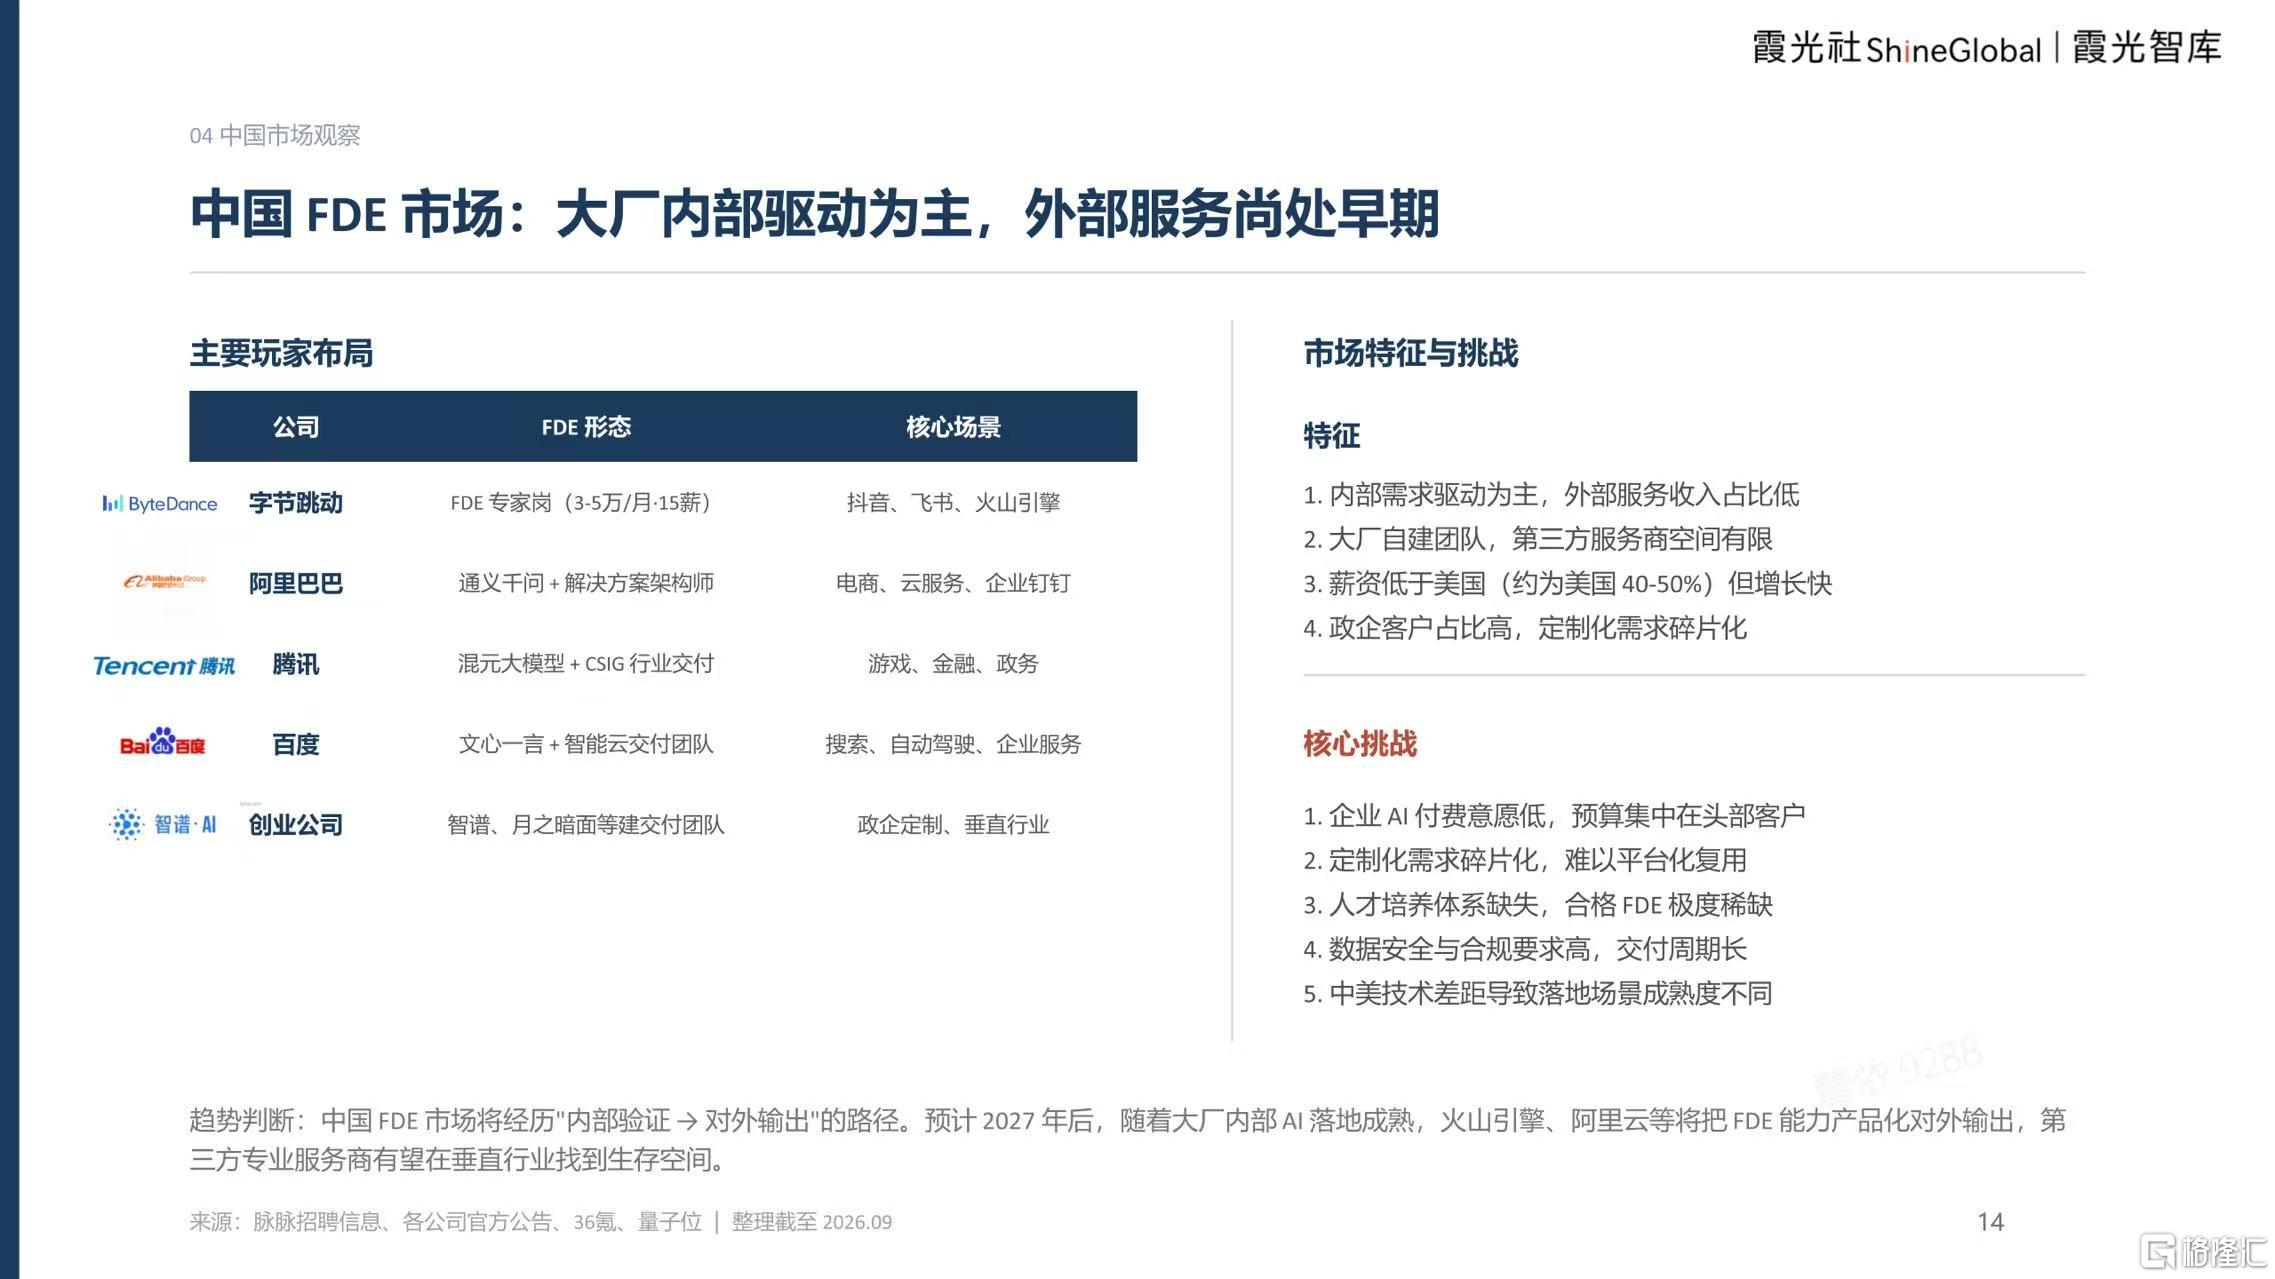Screen dimensions: 2275x1279
Task: Click 大厂自建团队，第三方服务商空间有限
Action: tap(1538, 539)
